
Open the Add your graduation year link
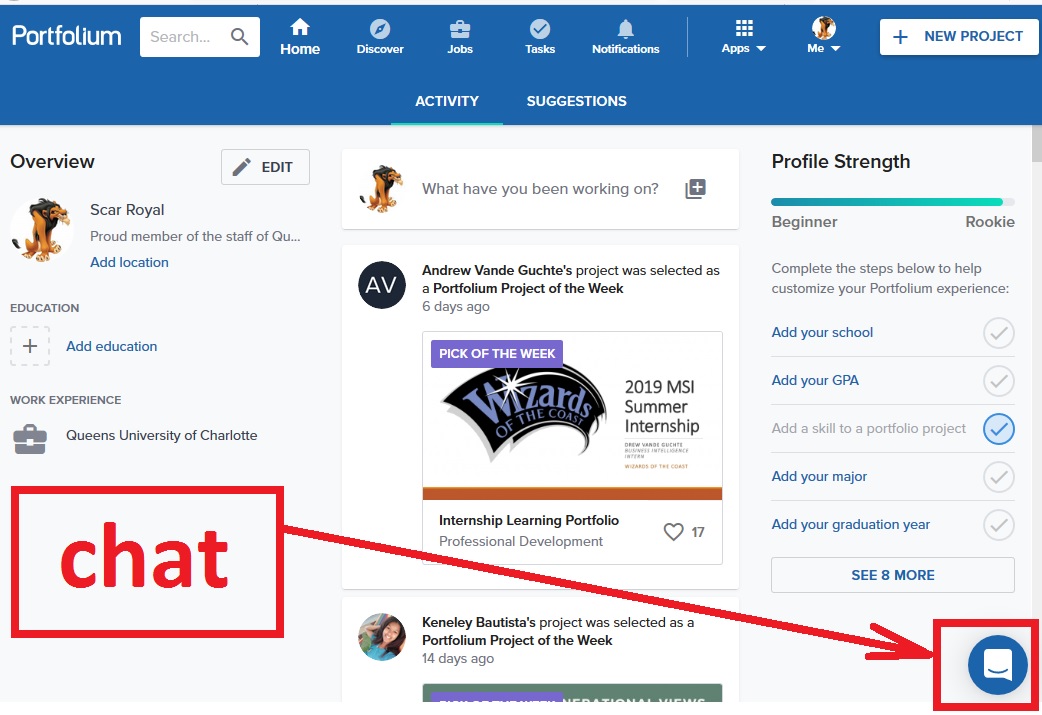coord(851,524)
